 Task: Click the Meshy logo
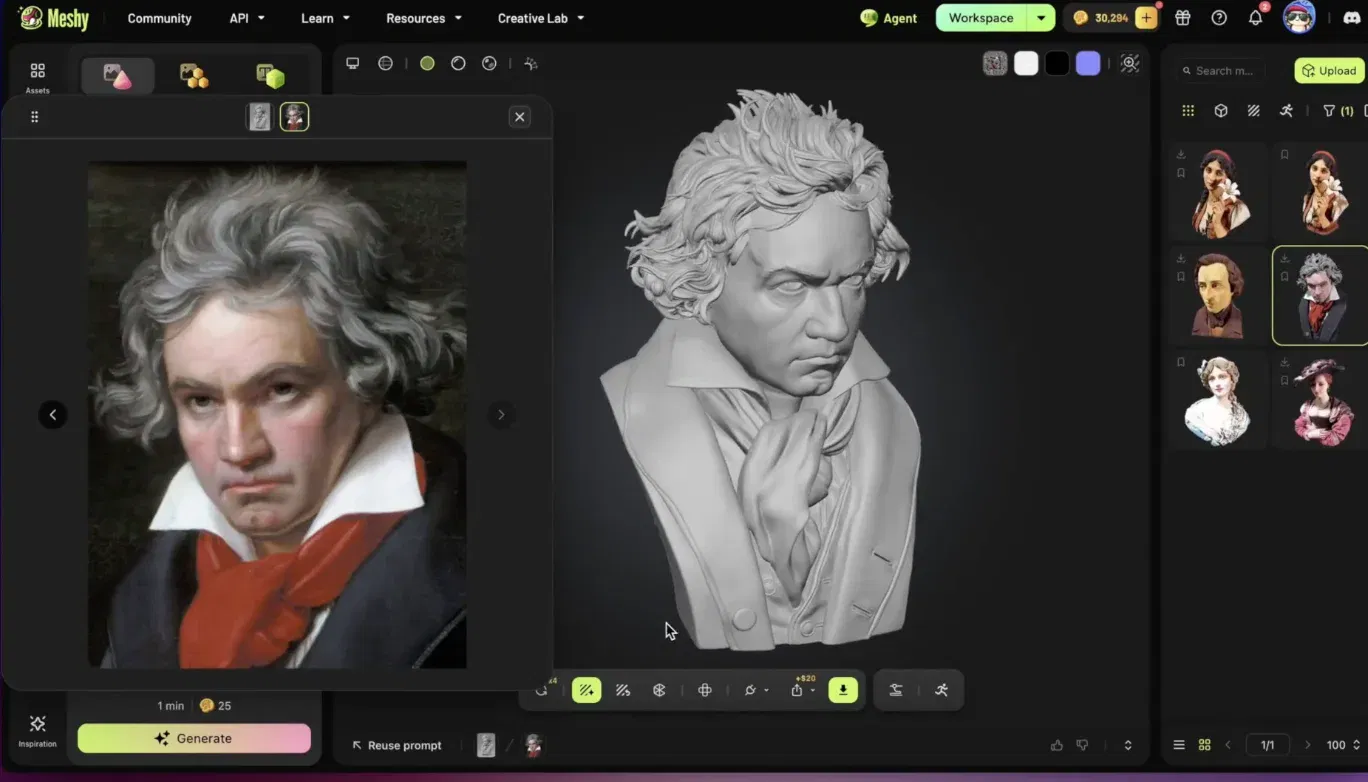click(x=54, y=18)
